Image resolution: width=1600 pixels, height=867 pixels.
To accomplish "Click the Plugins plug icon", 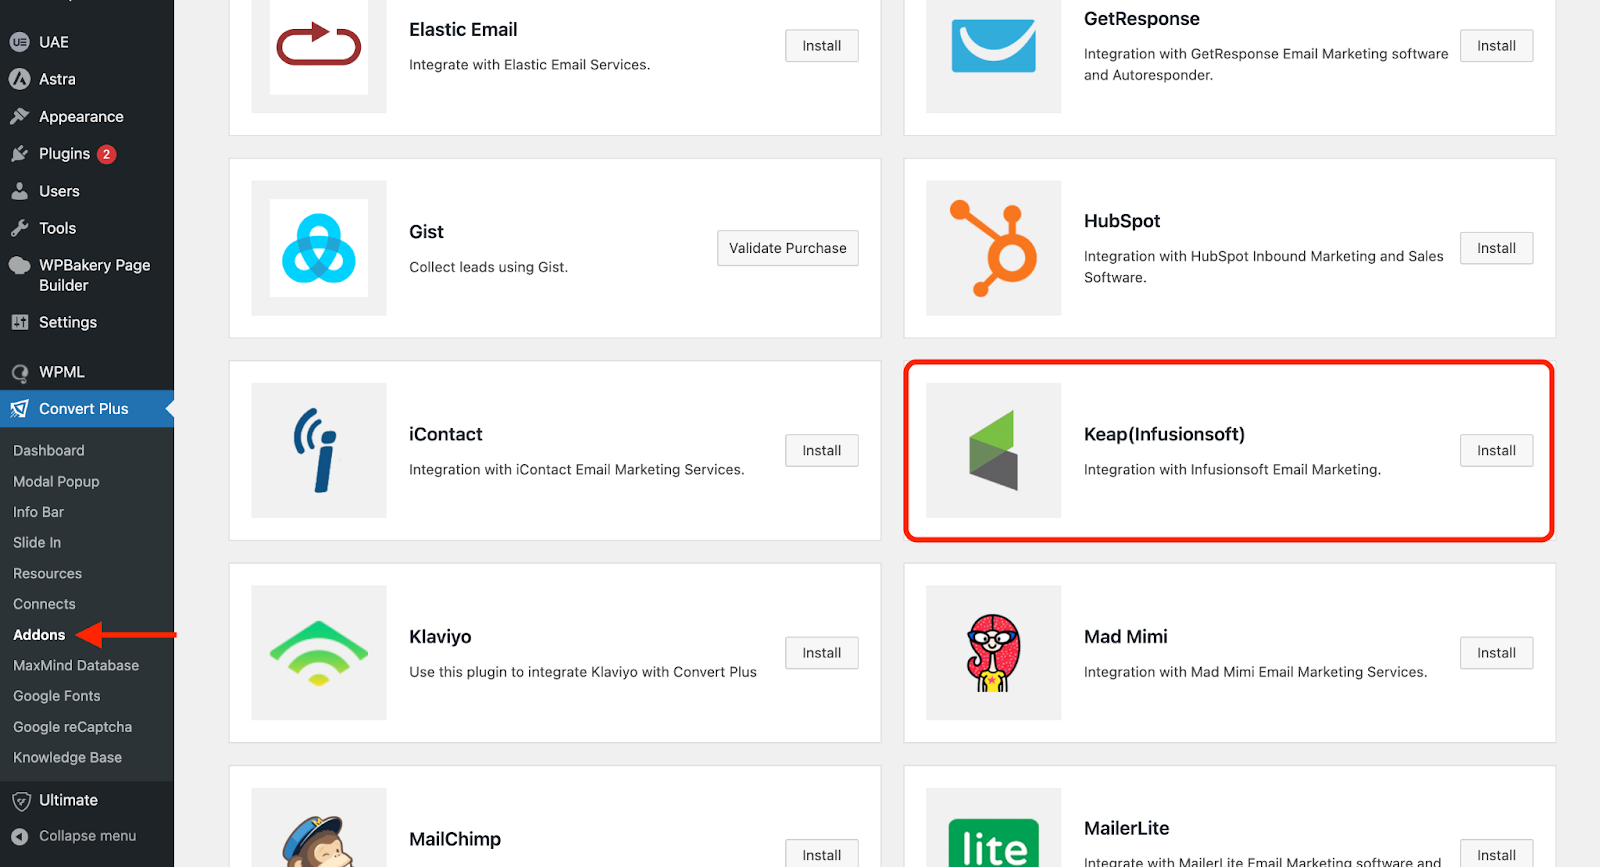I will click(19, 154).
